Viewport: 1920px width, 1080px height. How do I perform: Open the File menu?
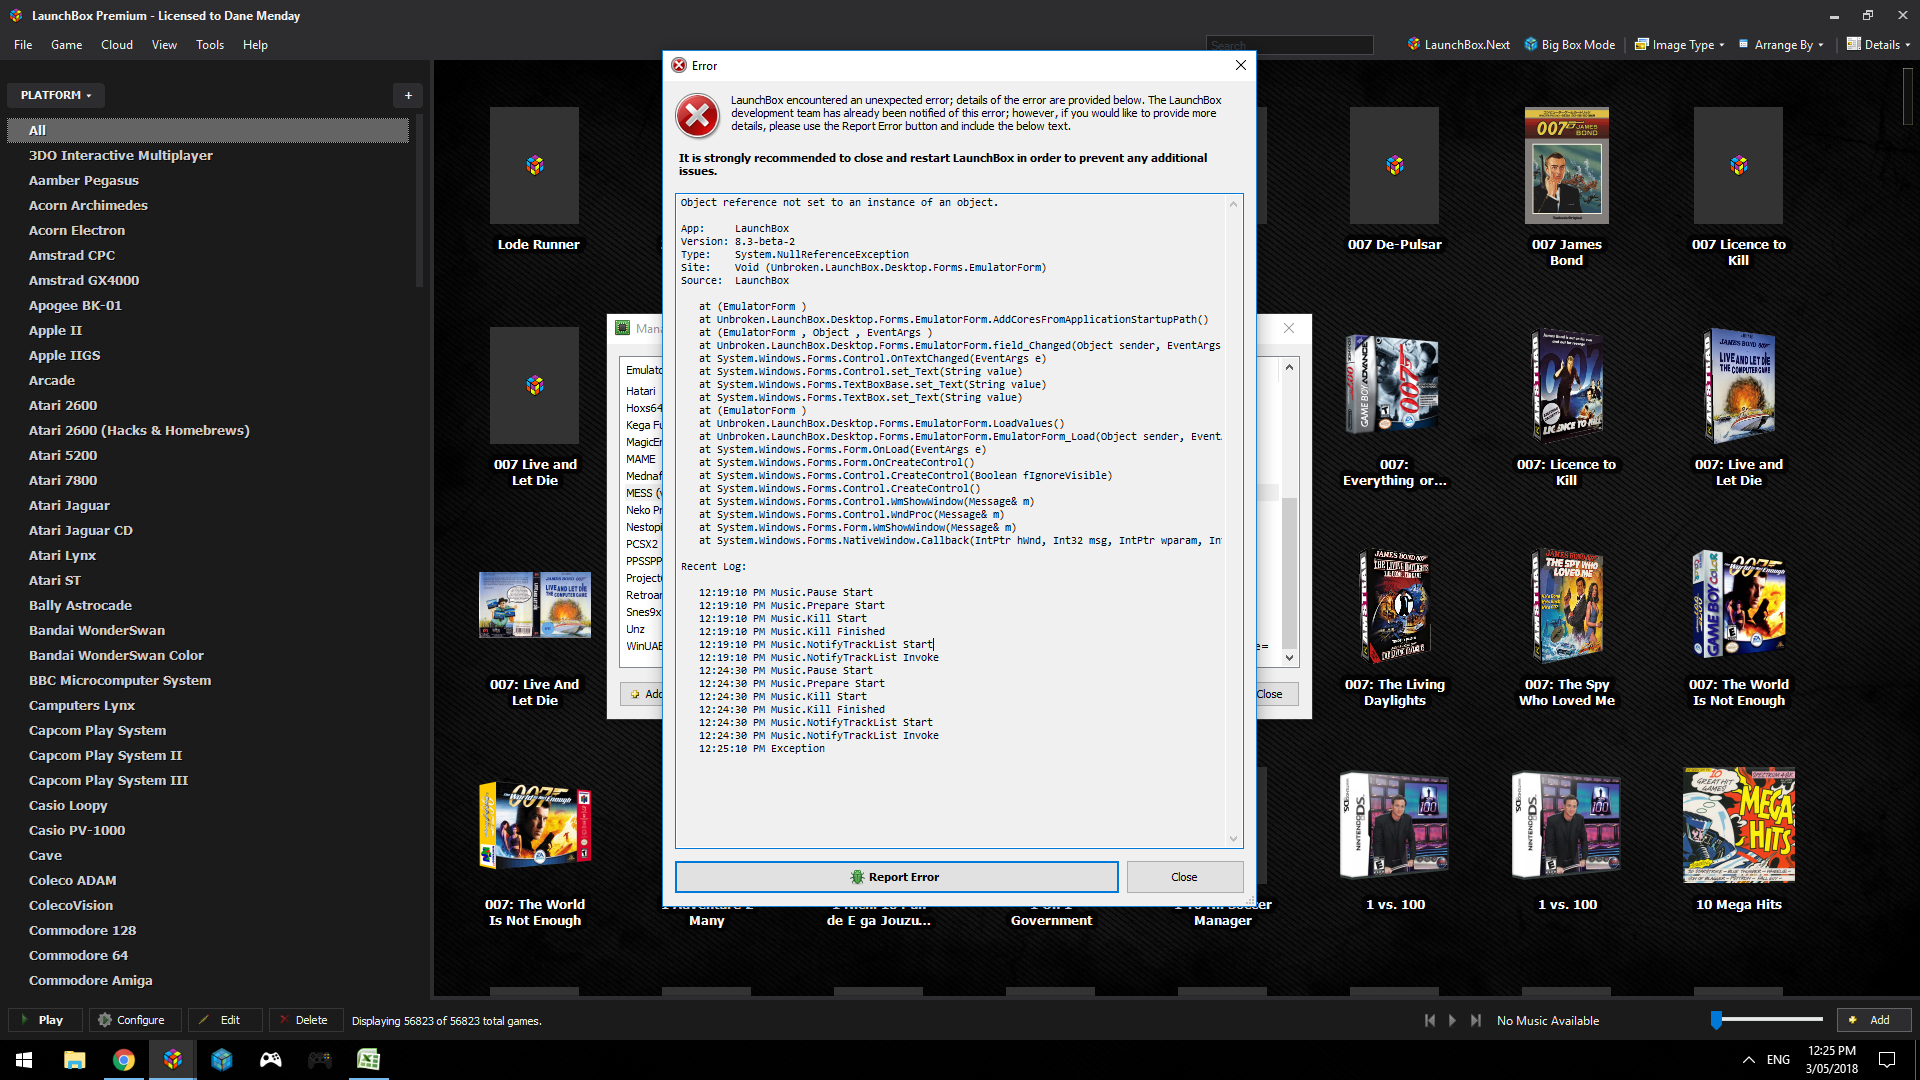[x=23, y=45]
